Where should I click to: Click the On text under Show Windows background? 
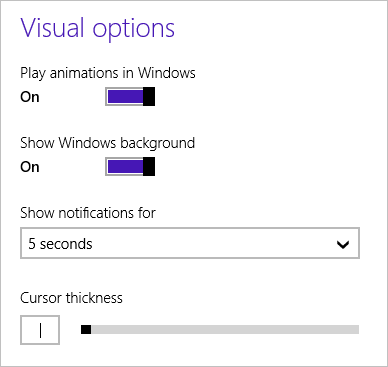pos(30,167)
